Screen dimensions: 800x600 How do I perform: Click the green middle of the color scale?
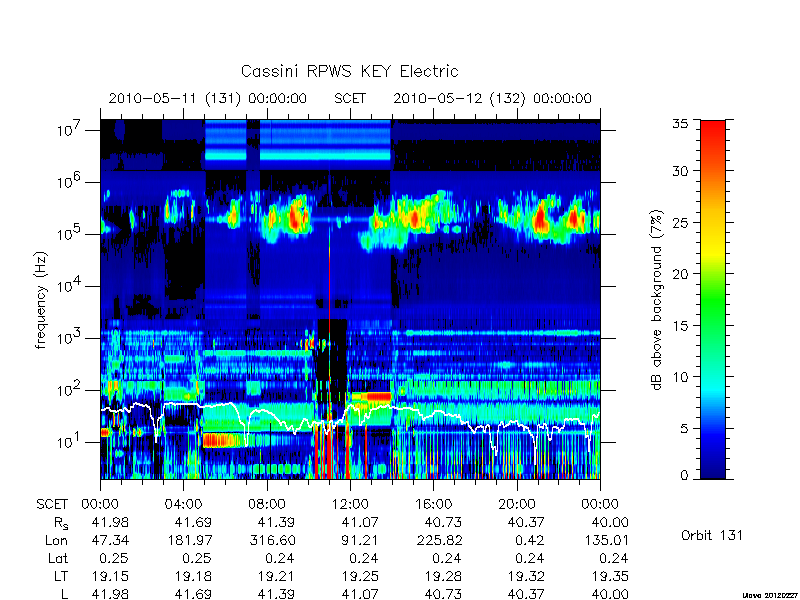[x=713, y=300]
